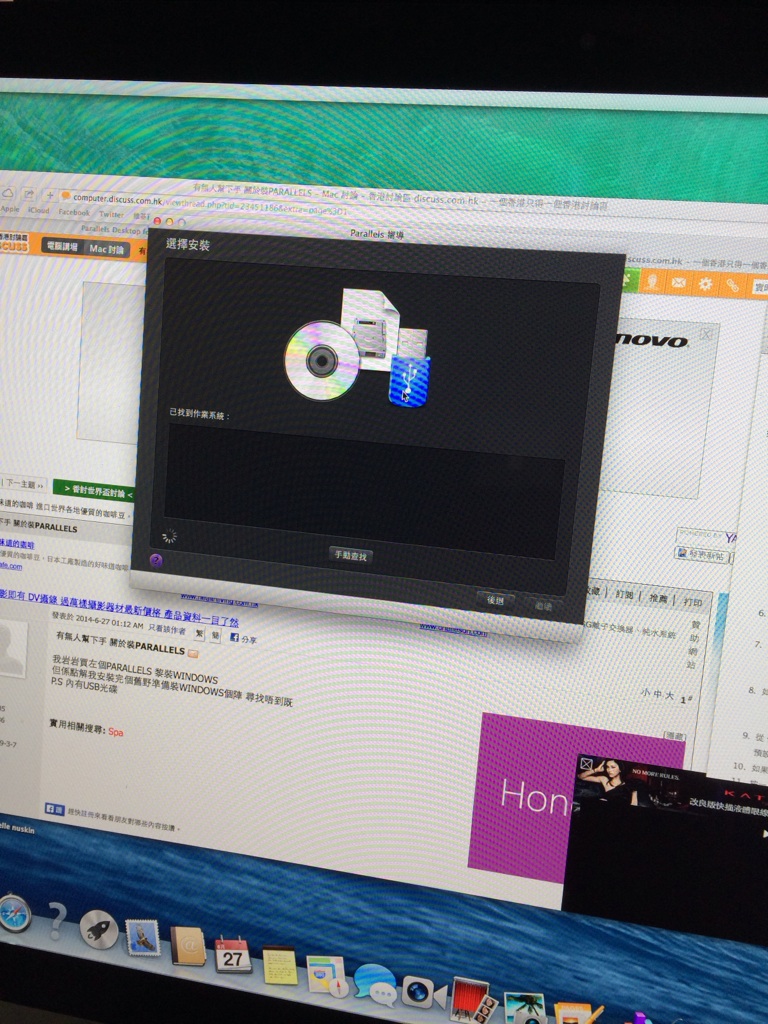
Task: Open Photo Booth icon in Dock
Action: 473,999
